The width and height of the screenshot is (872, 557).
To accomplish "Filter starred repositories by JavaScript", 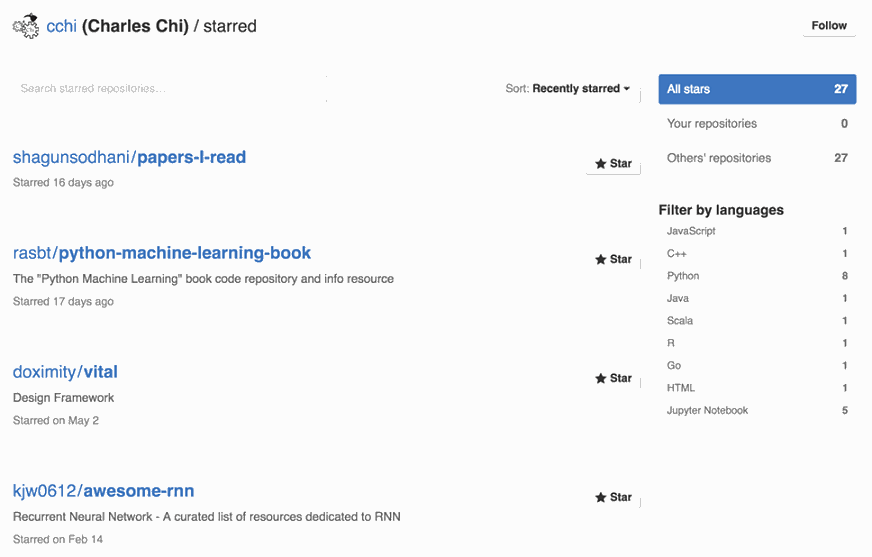I will point(691,231).
